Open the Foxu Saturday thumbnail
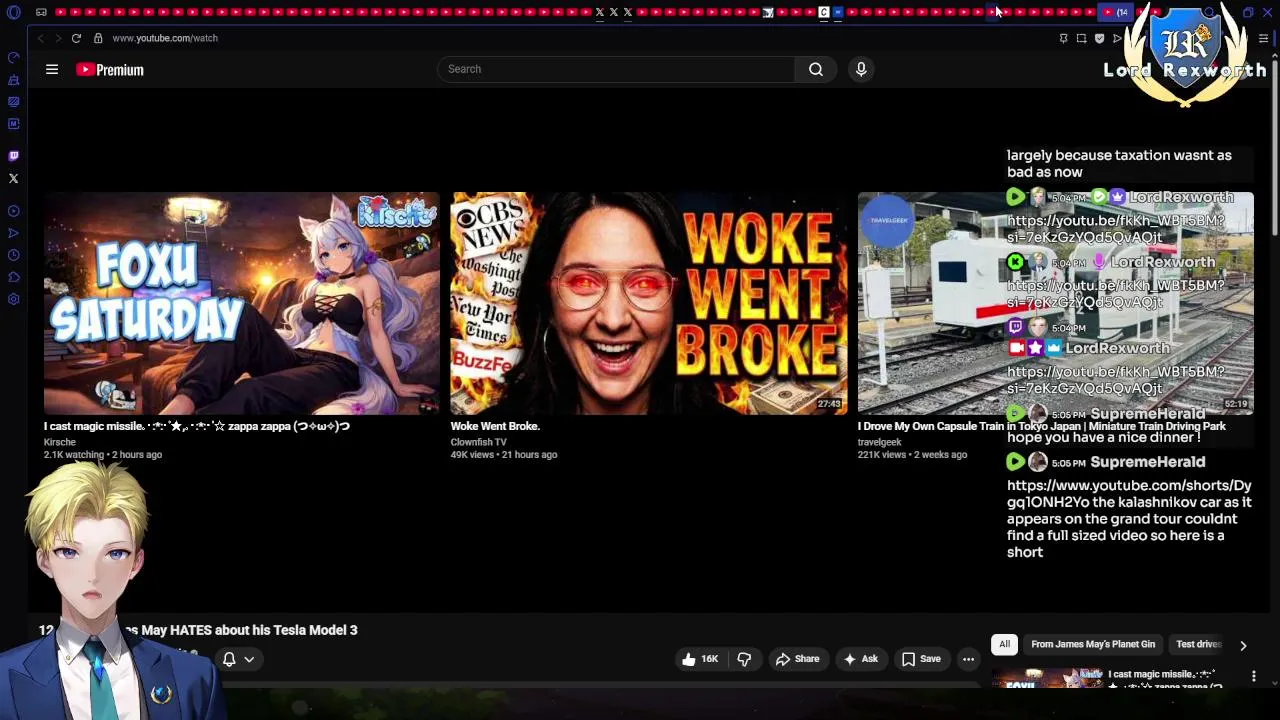Viewport: 1280px width, 720px height. pos(241,303)
